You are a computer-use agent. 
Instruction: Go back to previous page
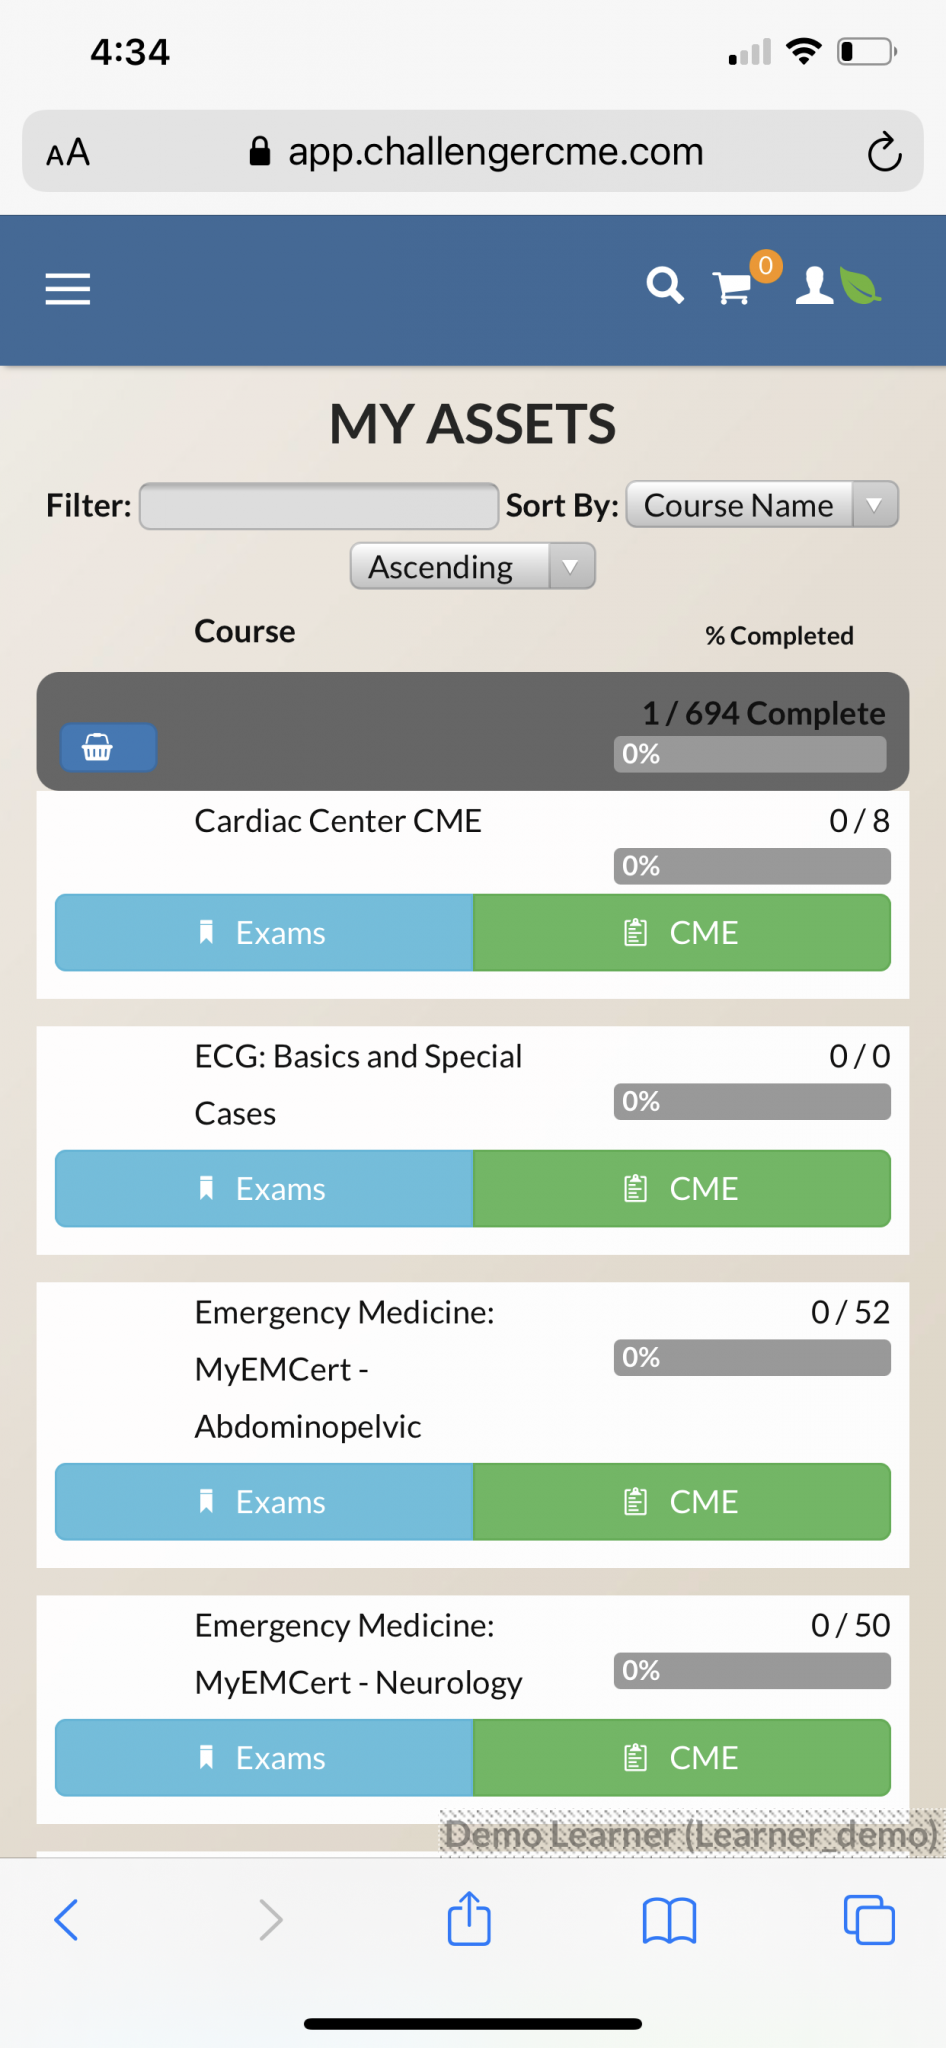pyautogui.click(x=66, y=1919)
